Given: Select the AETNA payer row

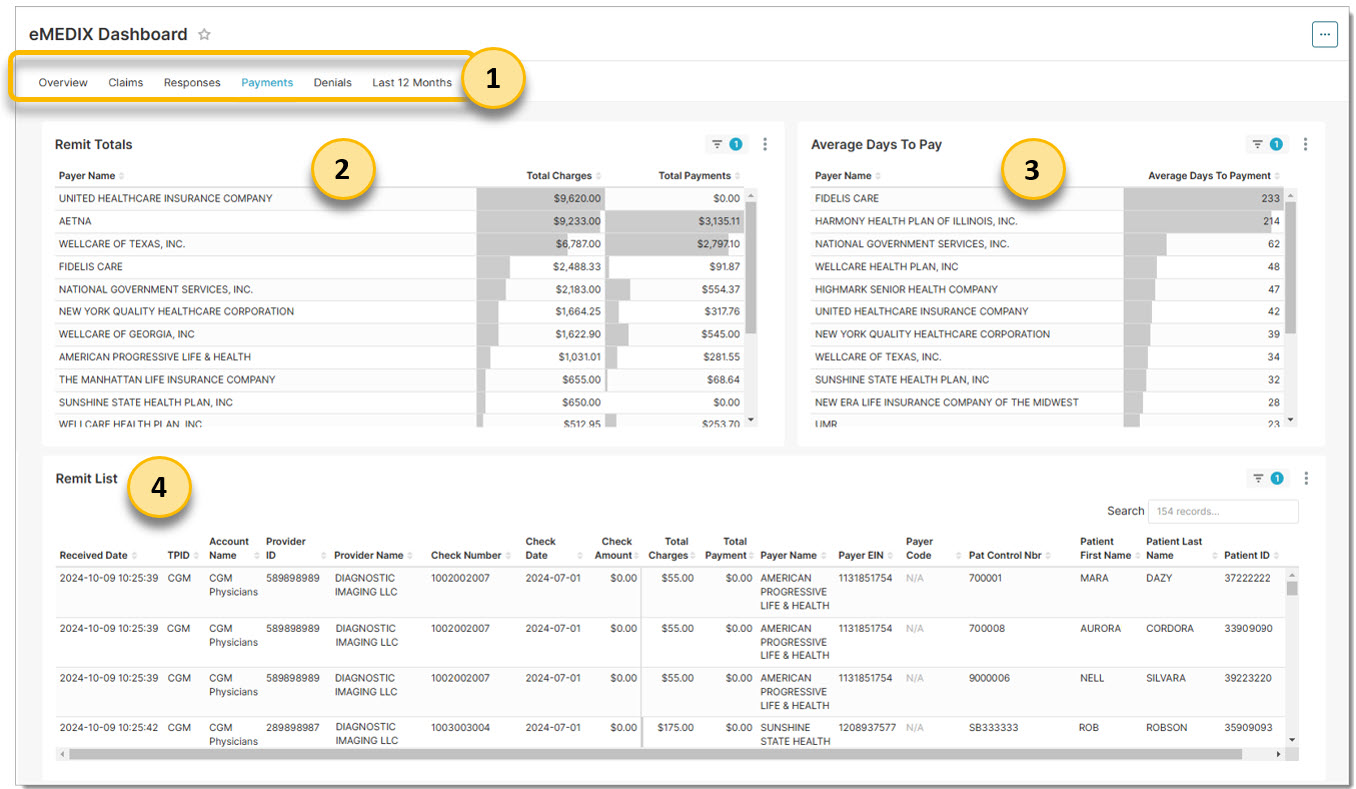Looking at the screenshot, I should pyautogui.click(x=399, y=221).
